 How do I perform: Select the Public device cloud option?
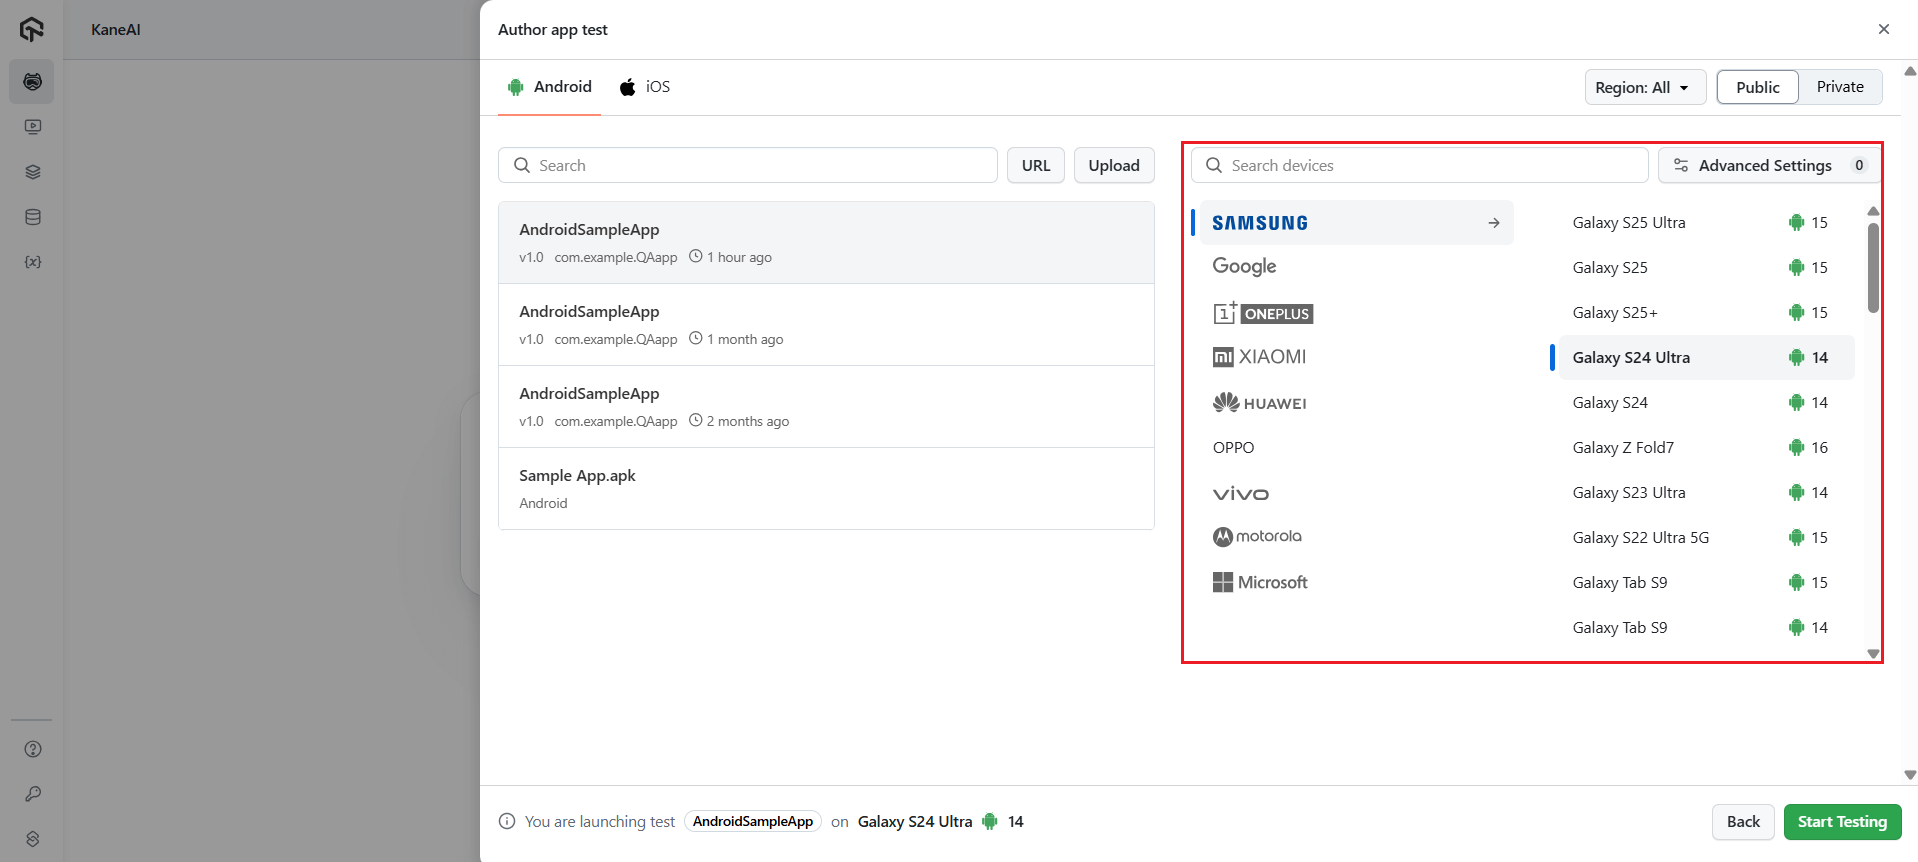pos(1757,87)
